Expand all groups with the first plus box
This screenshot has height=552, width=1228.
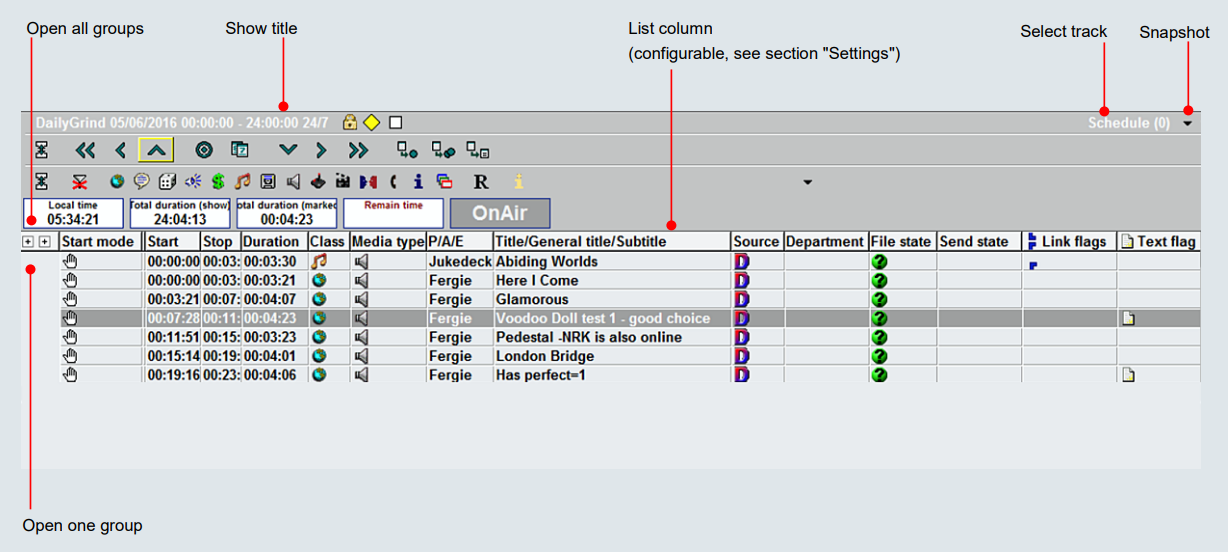coord(28,242)
